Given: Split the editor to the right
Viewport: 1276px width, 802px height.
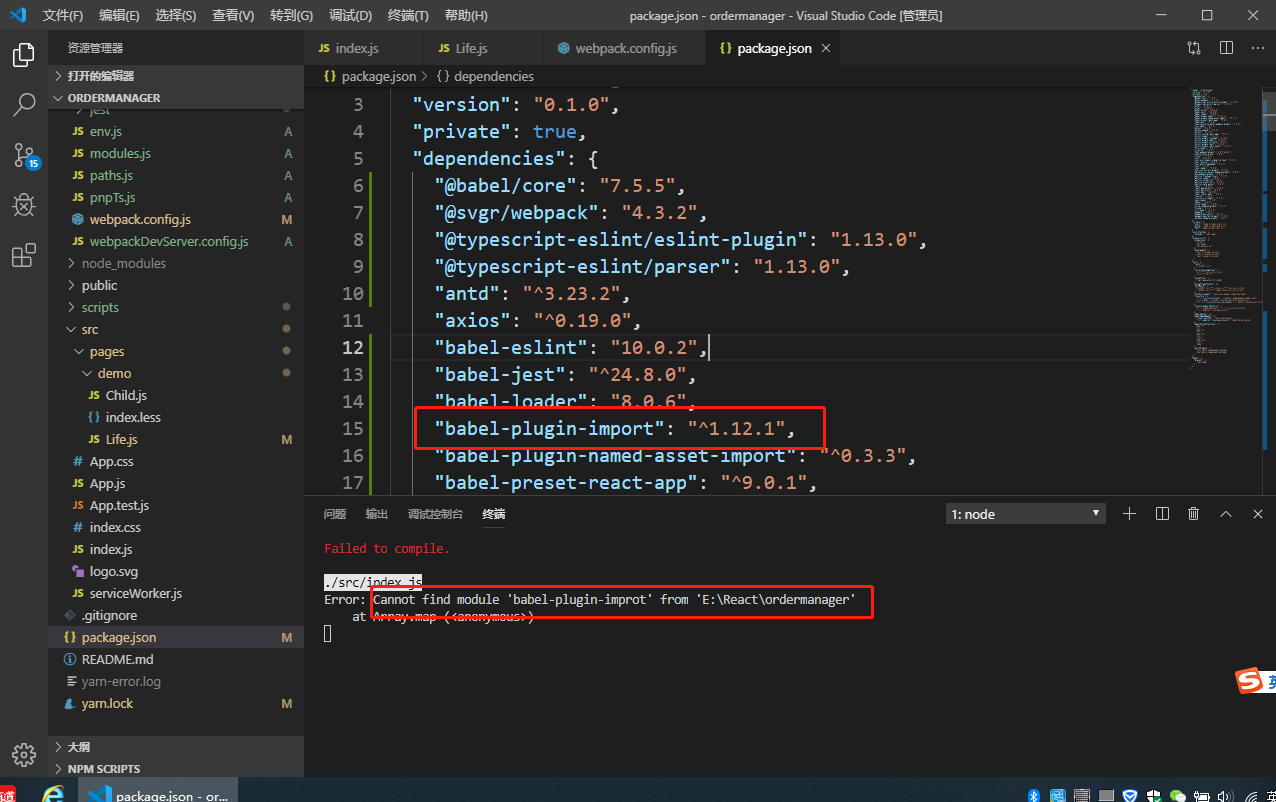Looking at the screenshot, I should (1226, 48).
